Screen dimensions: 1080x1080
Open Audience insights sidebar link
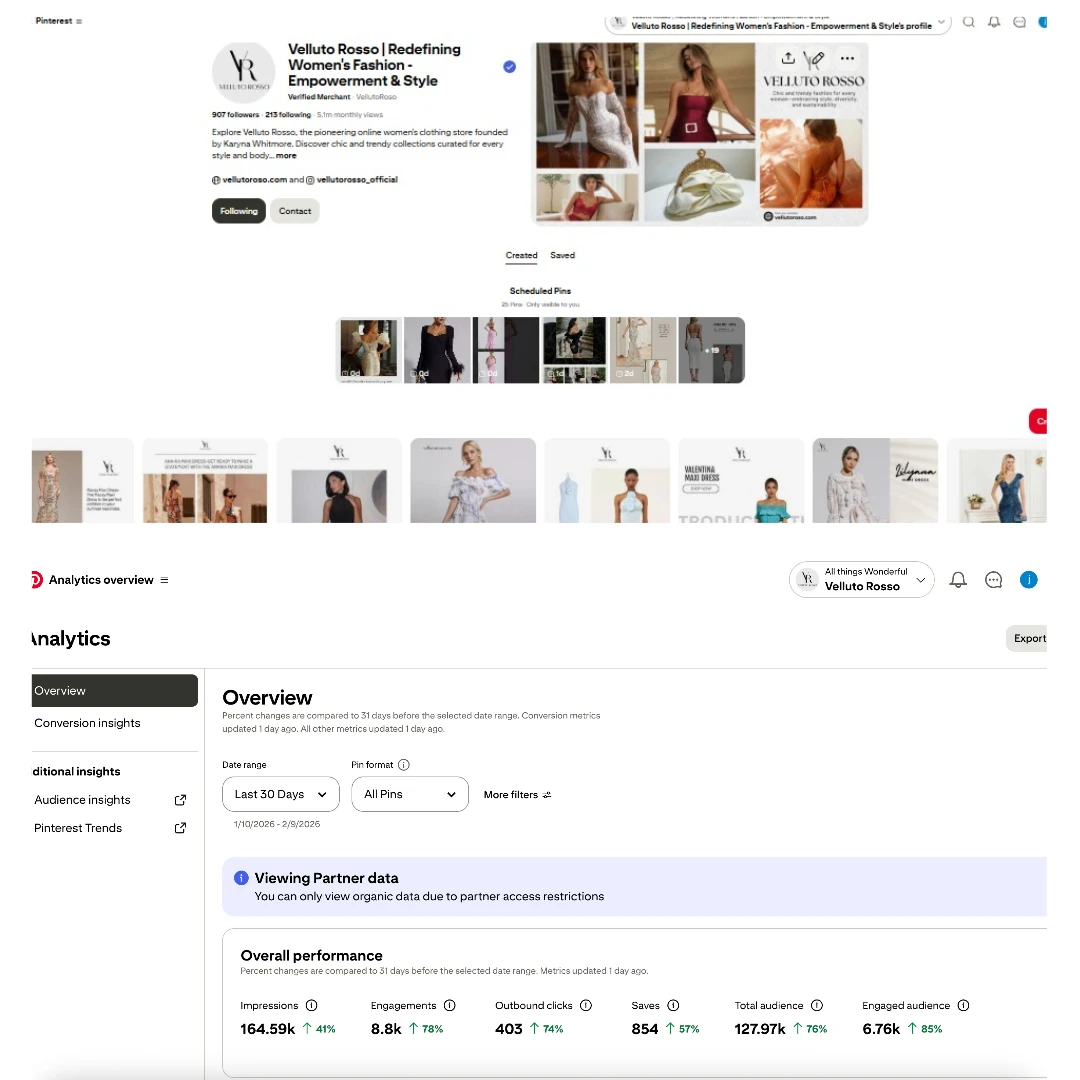coord(83,800)
